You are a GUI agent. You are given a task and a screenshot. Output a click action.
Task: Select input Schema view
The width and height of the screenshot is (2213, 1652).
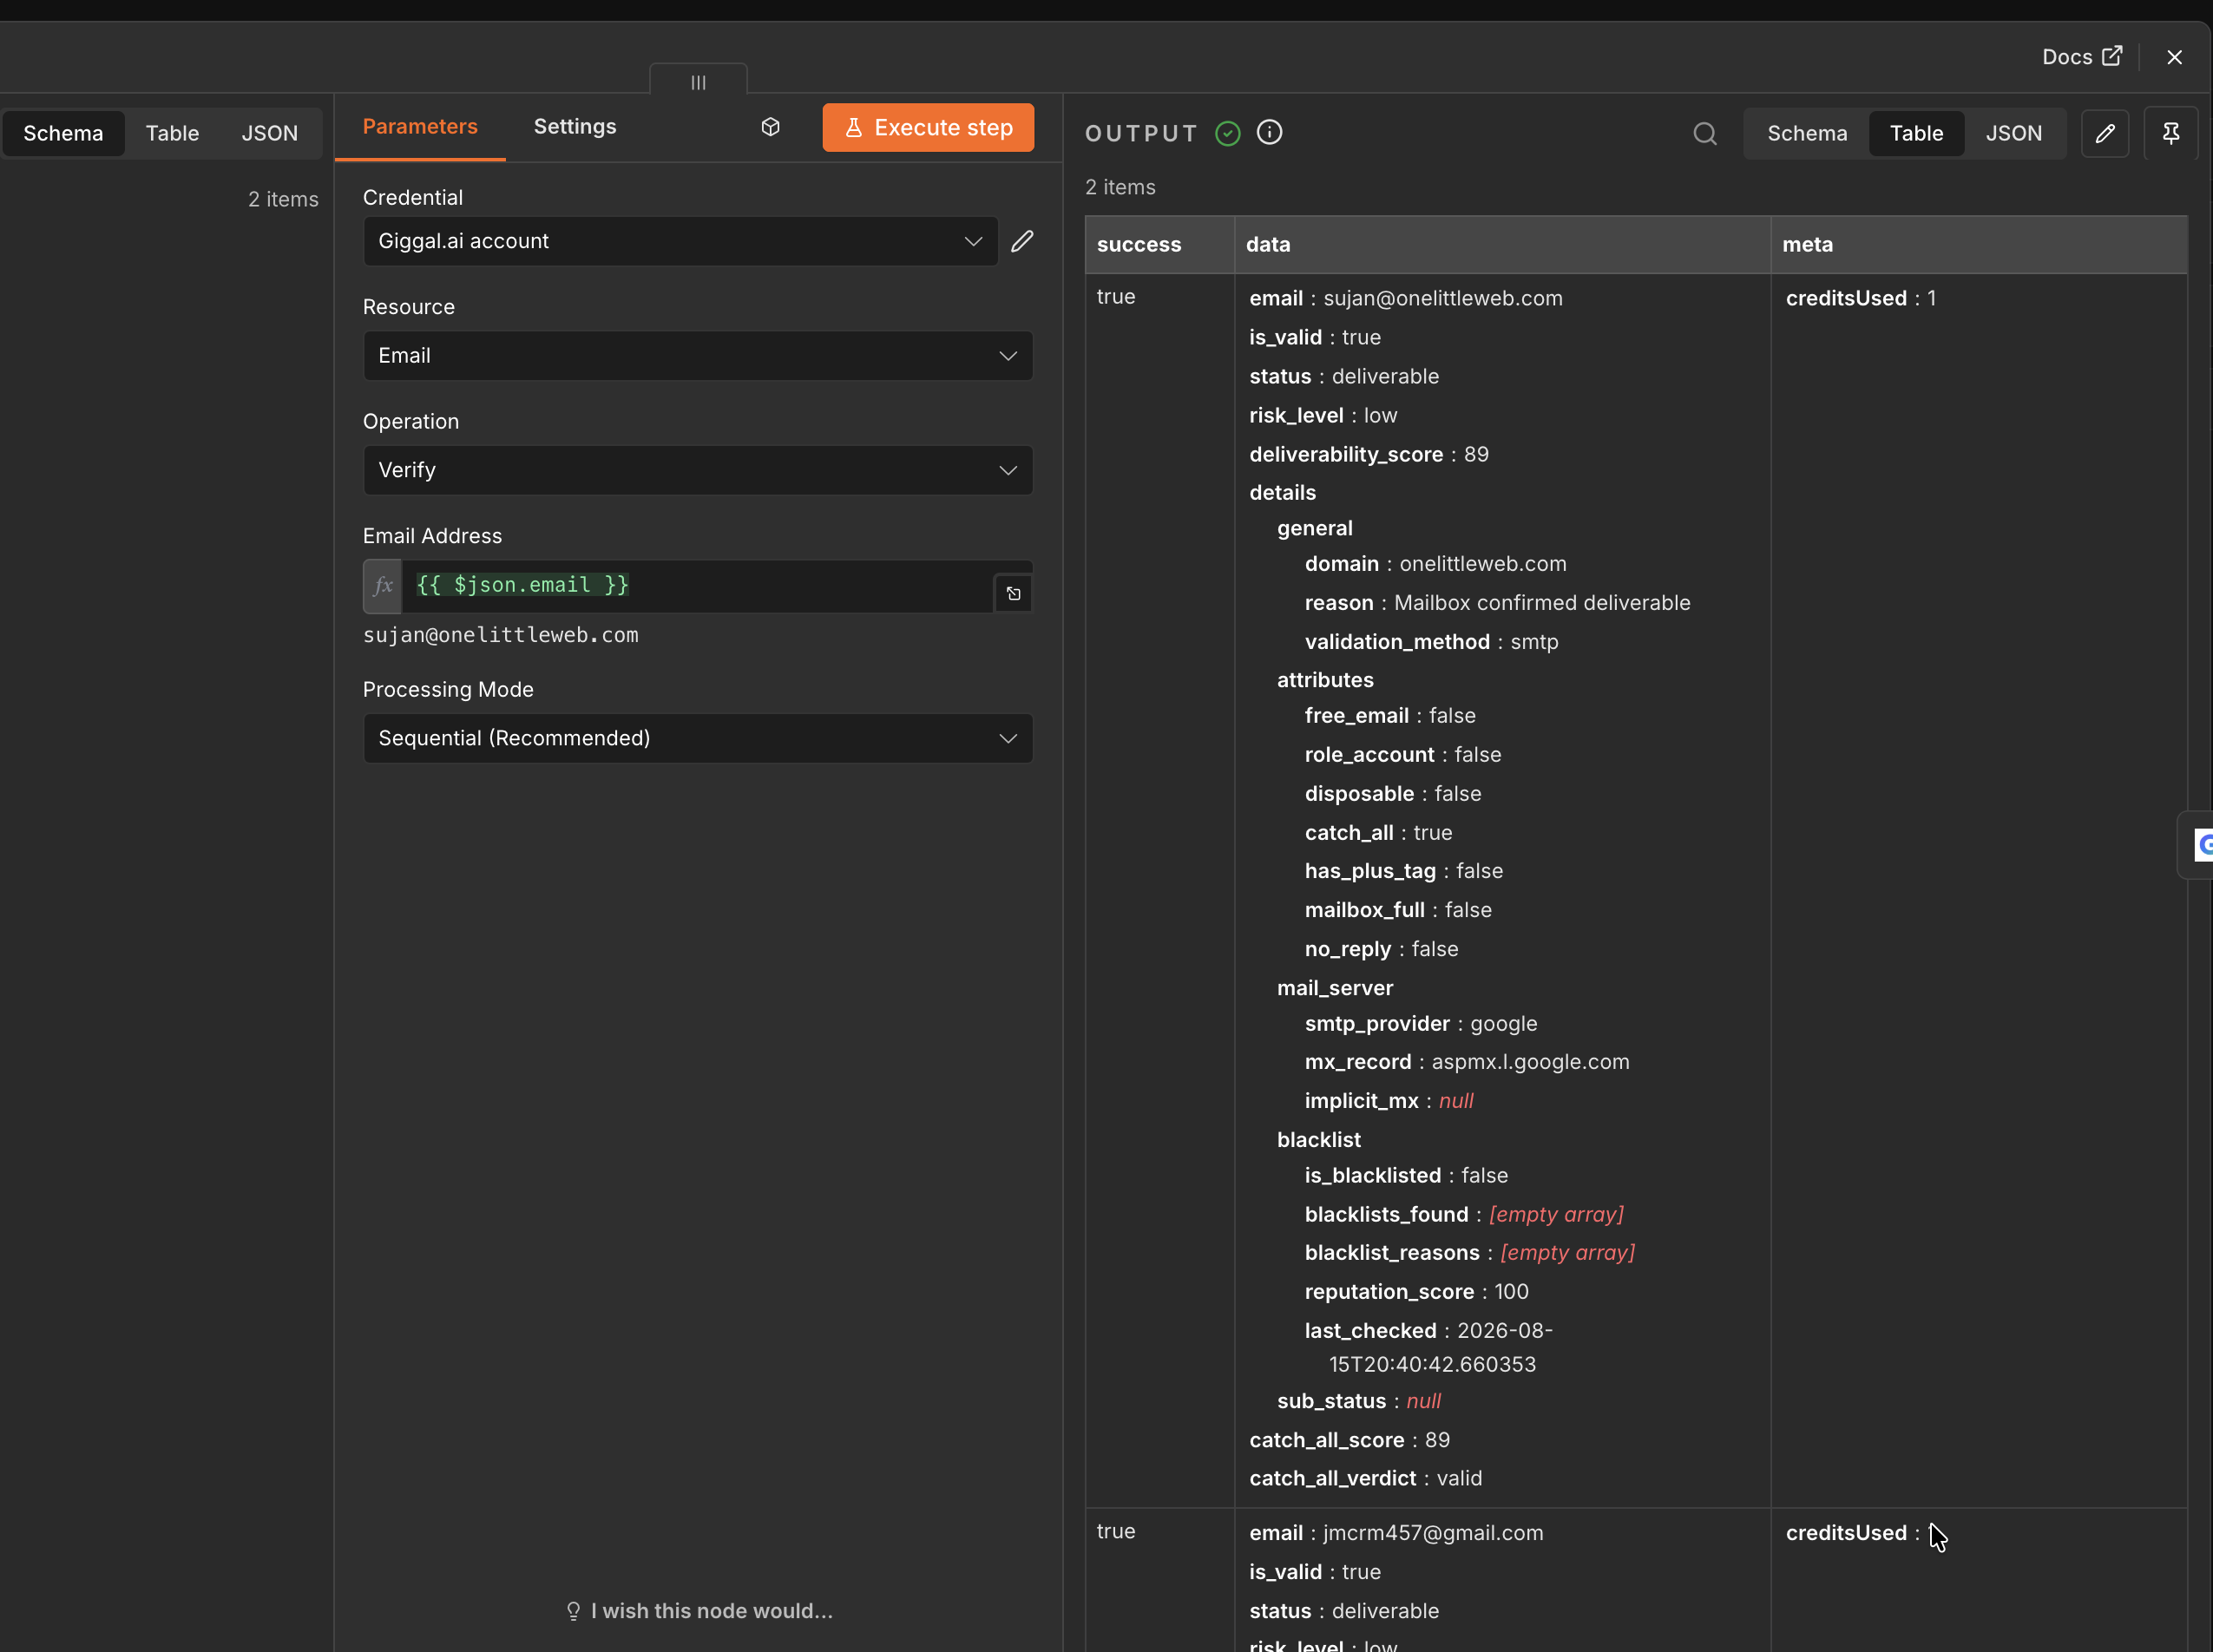pos(63,133)
